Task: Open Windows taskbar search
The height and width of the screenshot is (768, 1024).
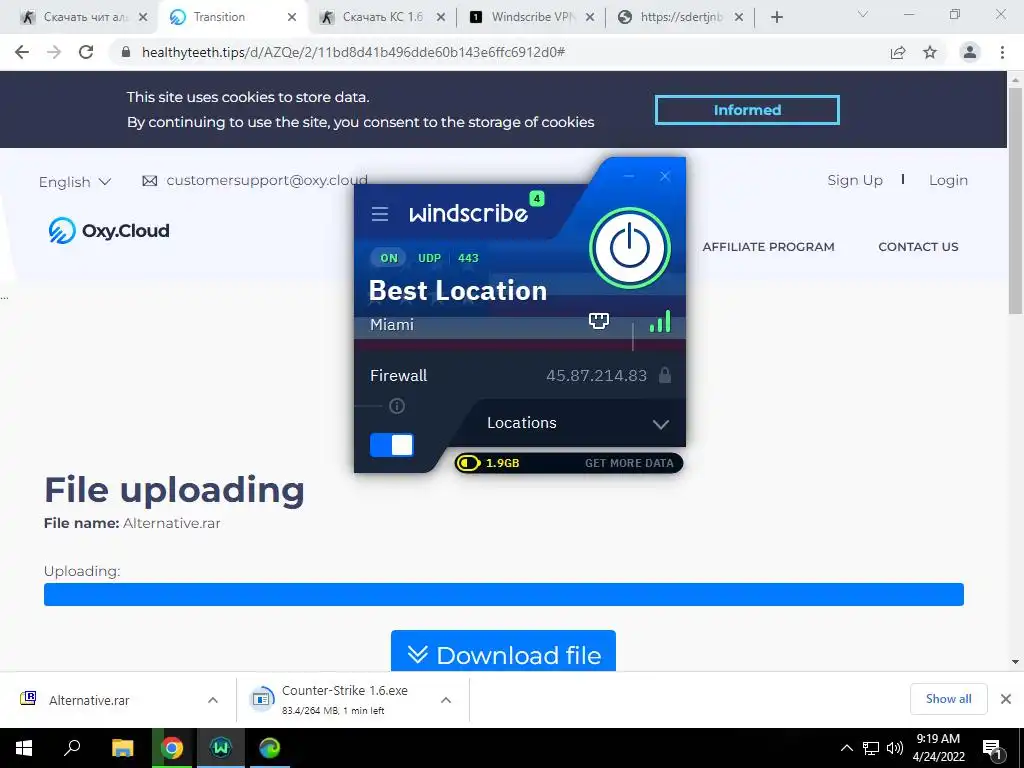Action: 72,748
